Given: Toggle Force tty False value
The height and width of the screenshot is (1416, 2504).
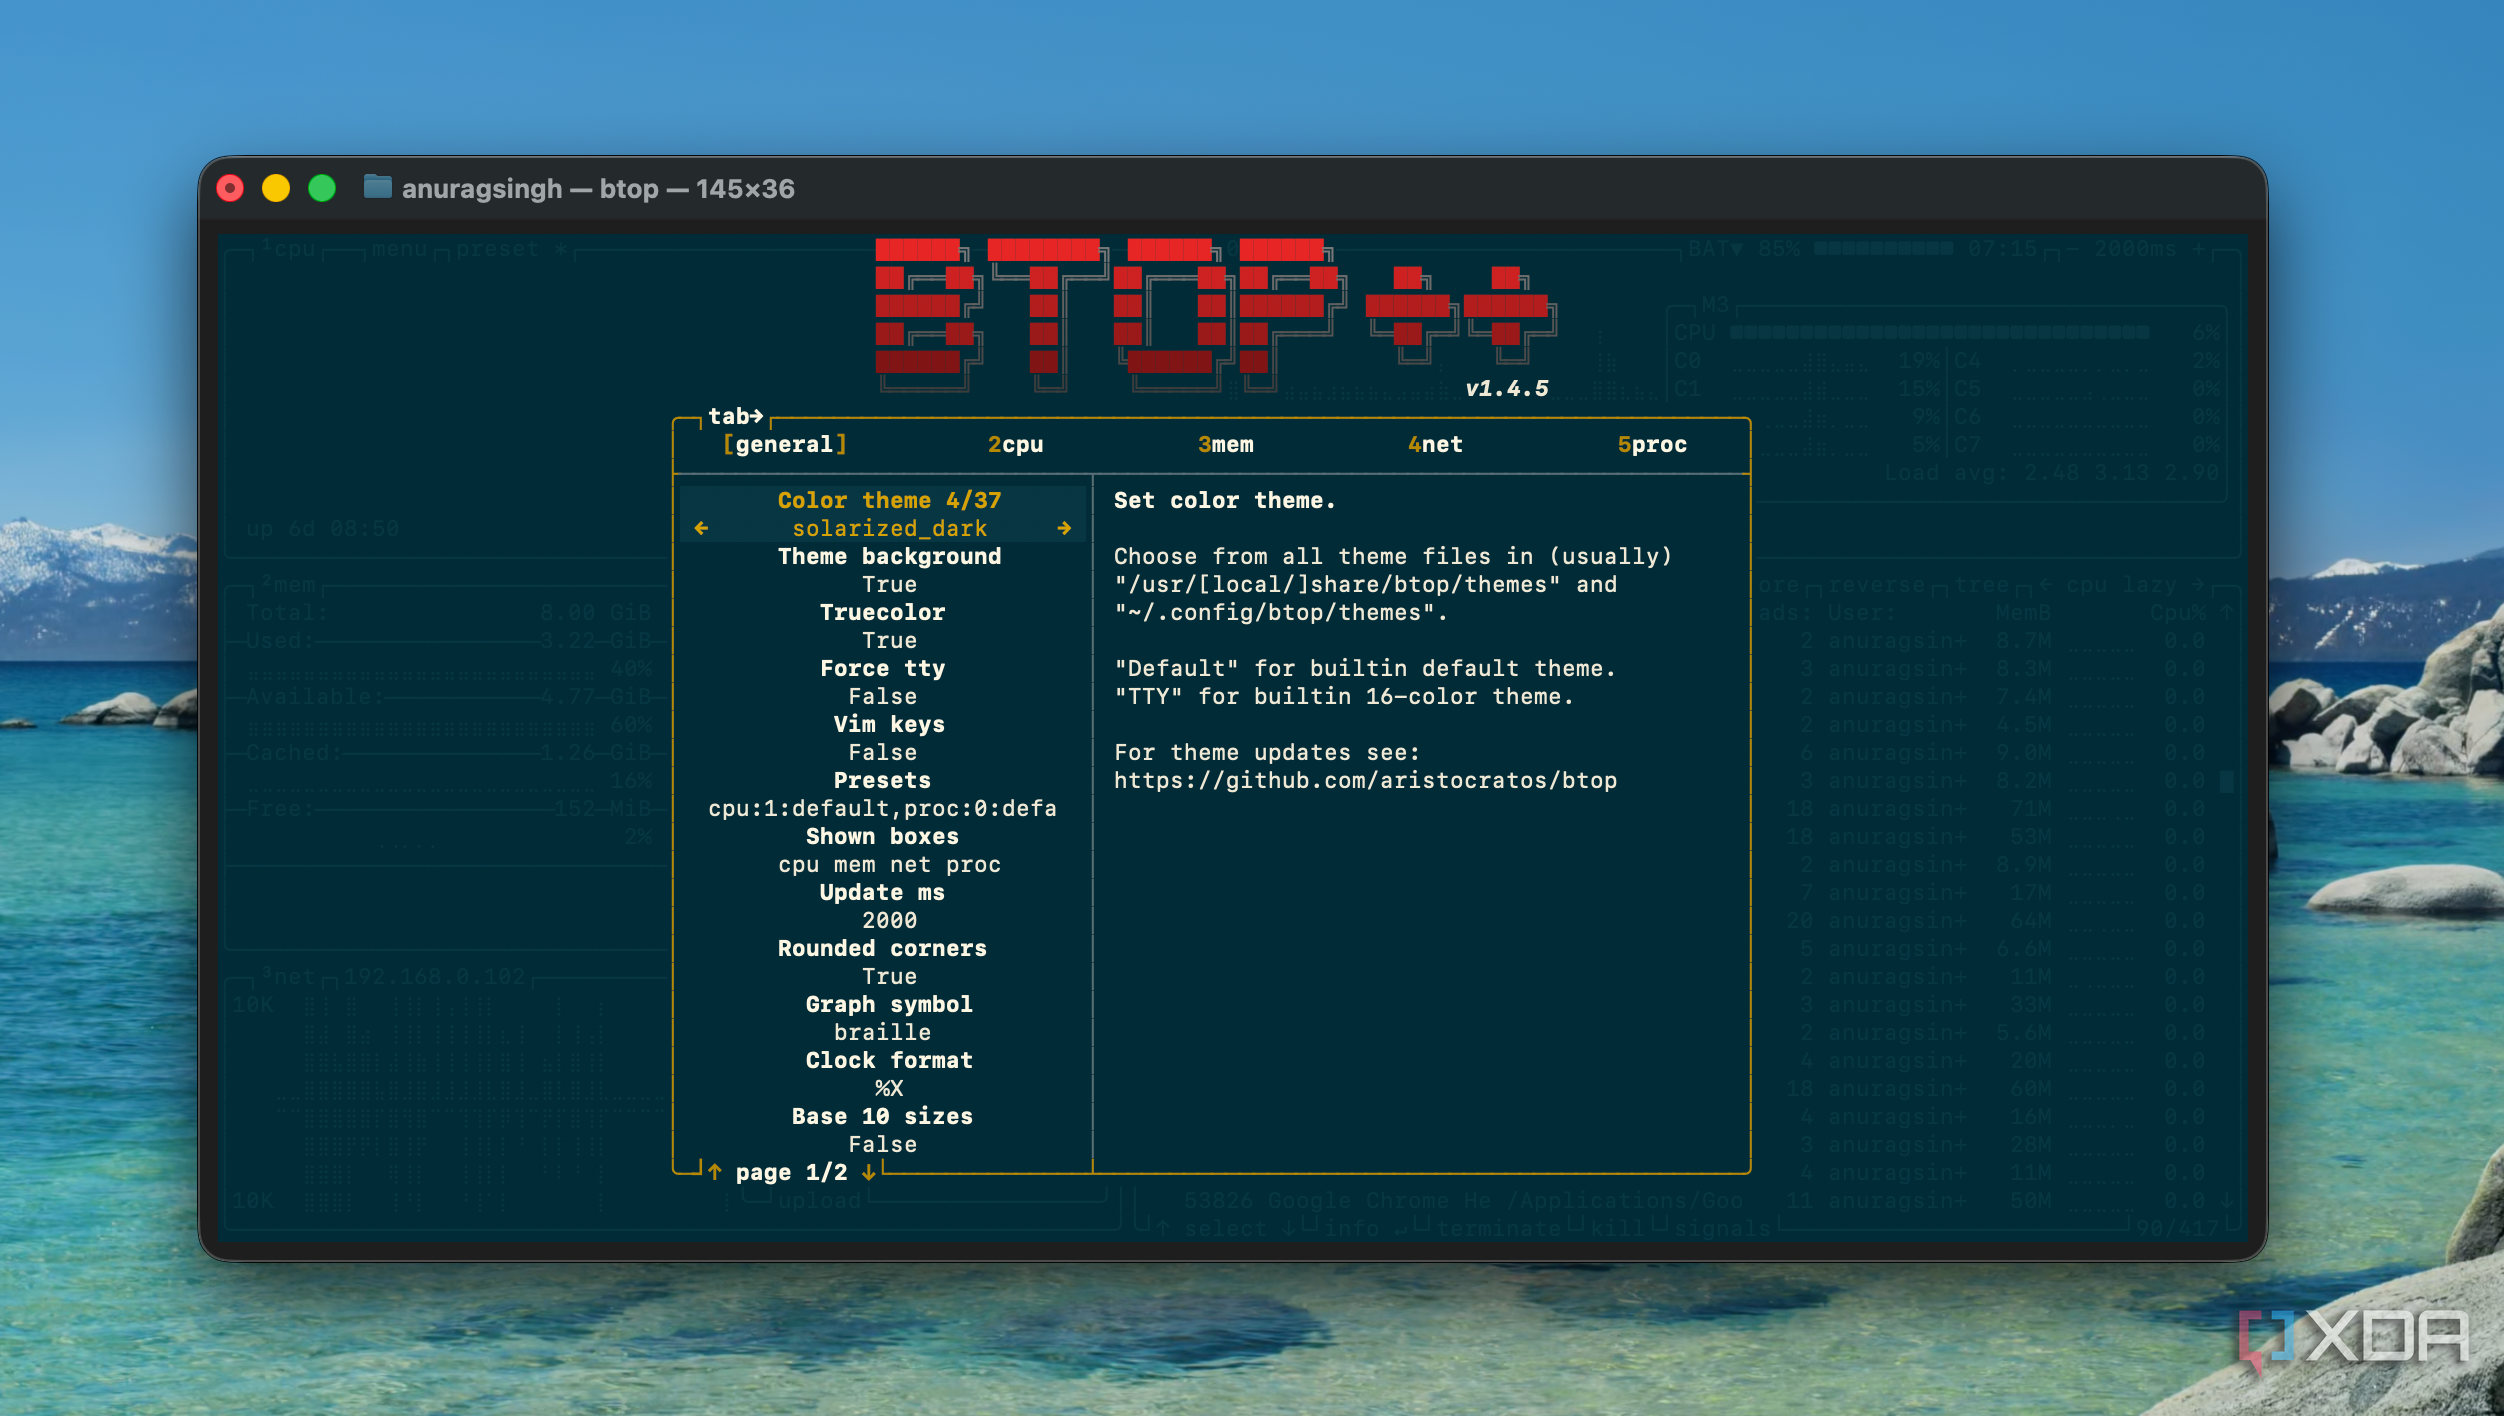Looking at the screenshot, I should (x=882, y=696).
